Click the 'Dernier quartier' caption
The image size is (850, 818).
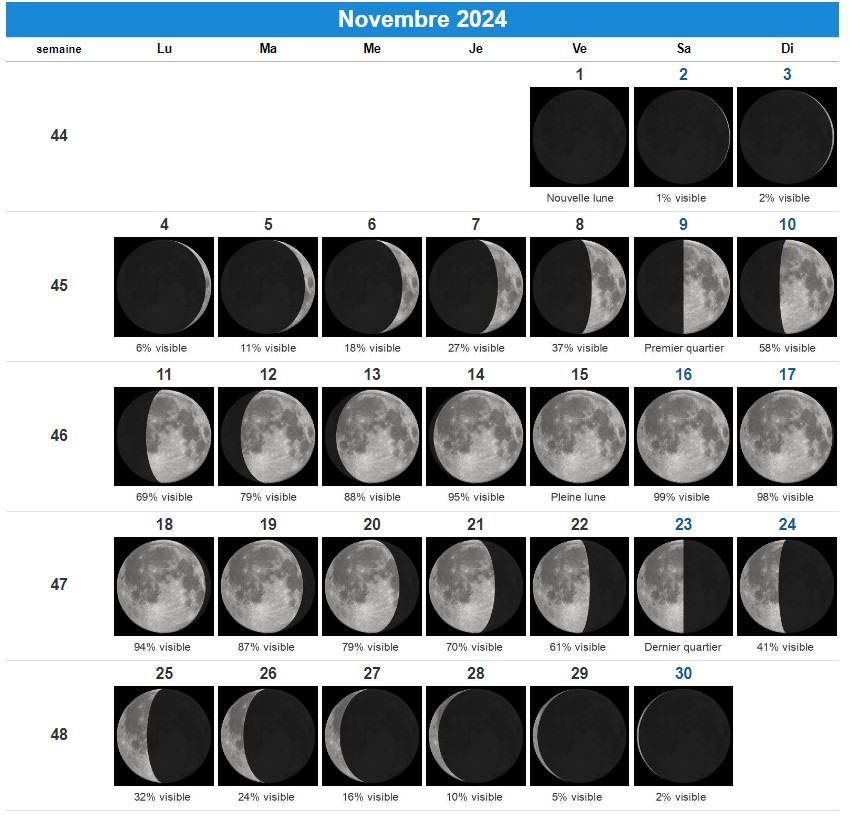(x=682, y=647)
